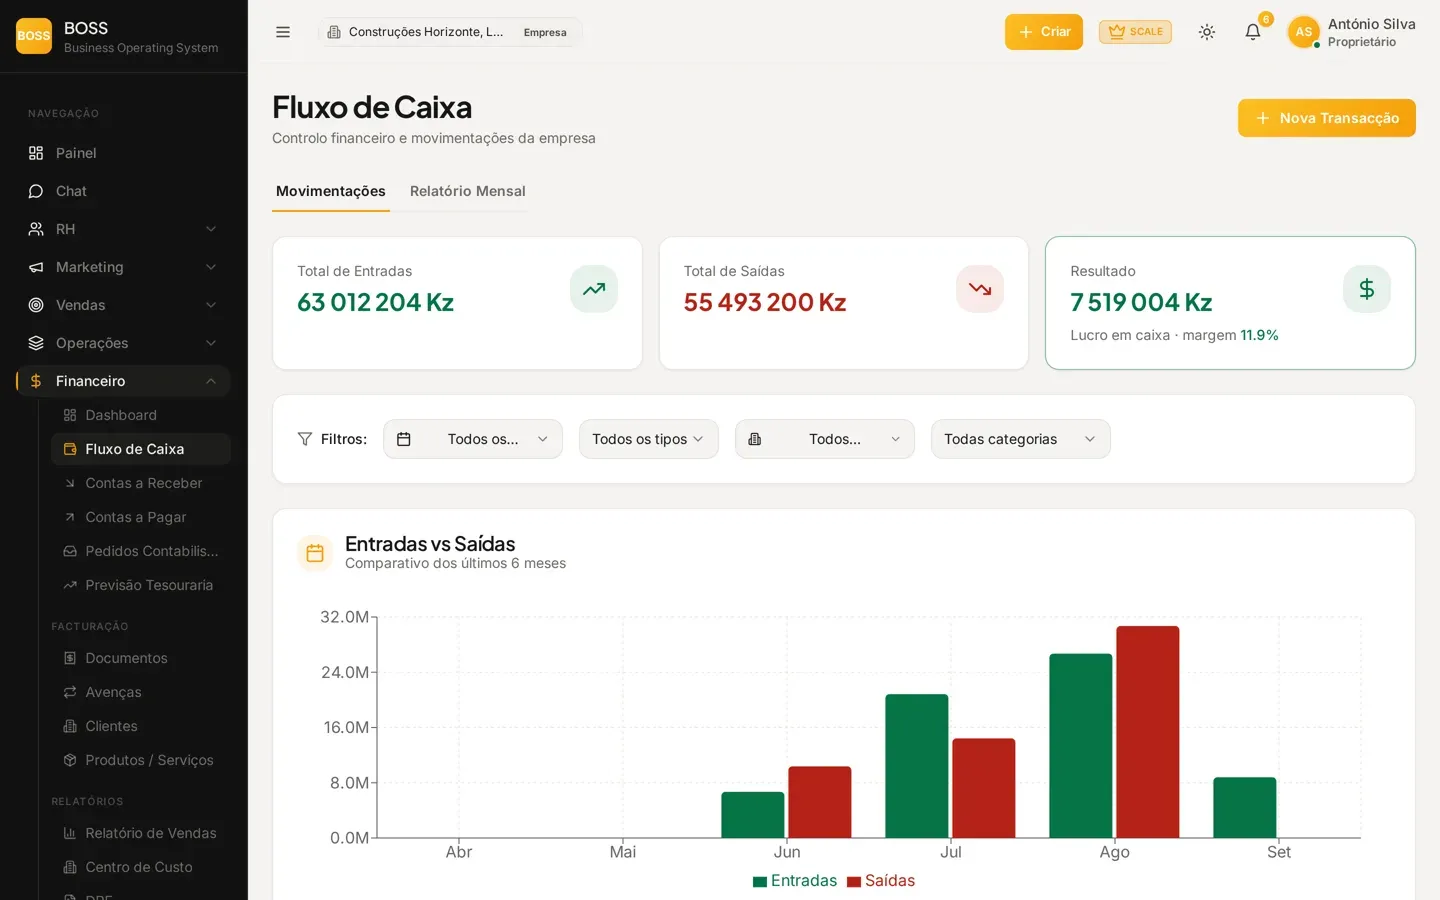Expand the Marketing menu
This screenshot has height=900, width=1440.
point(124,267)
